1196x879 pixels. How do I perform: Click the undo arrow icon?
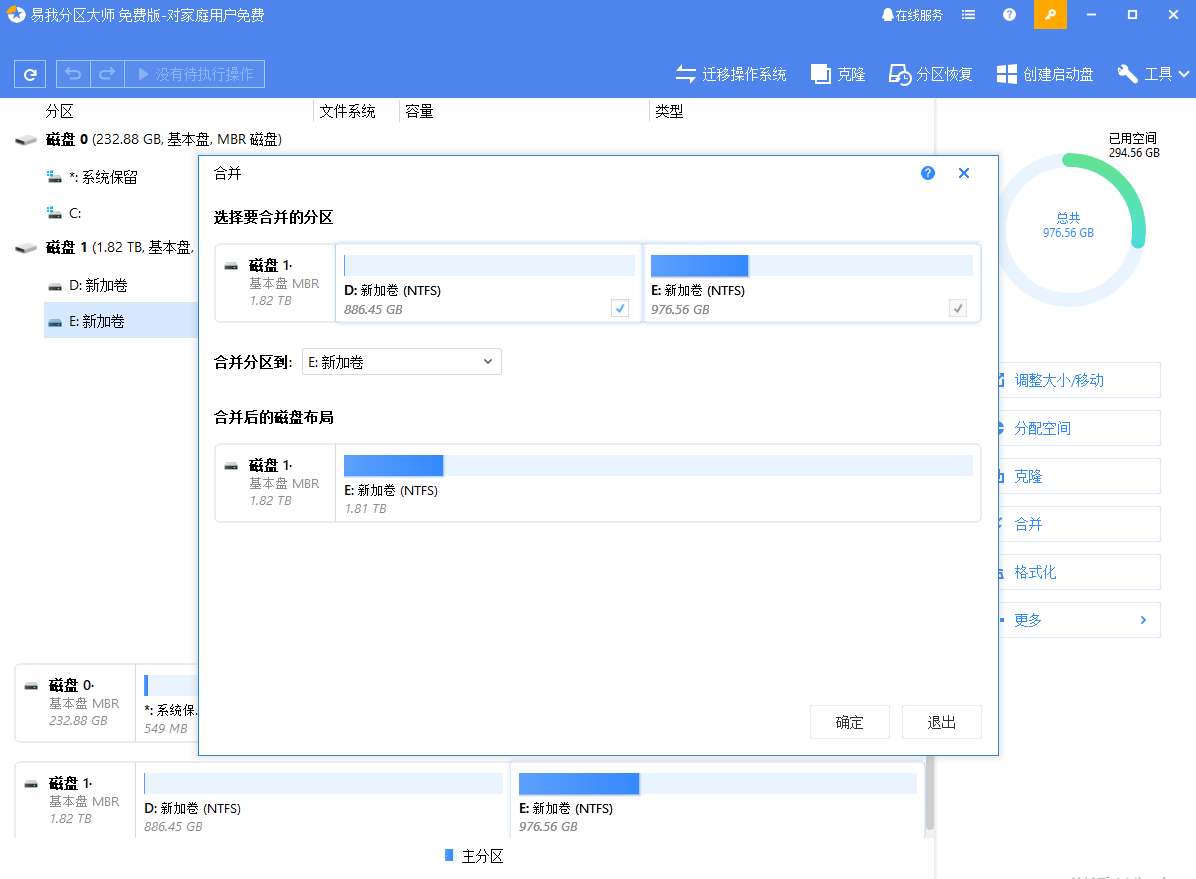coord(70,73)
